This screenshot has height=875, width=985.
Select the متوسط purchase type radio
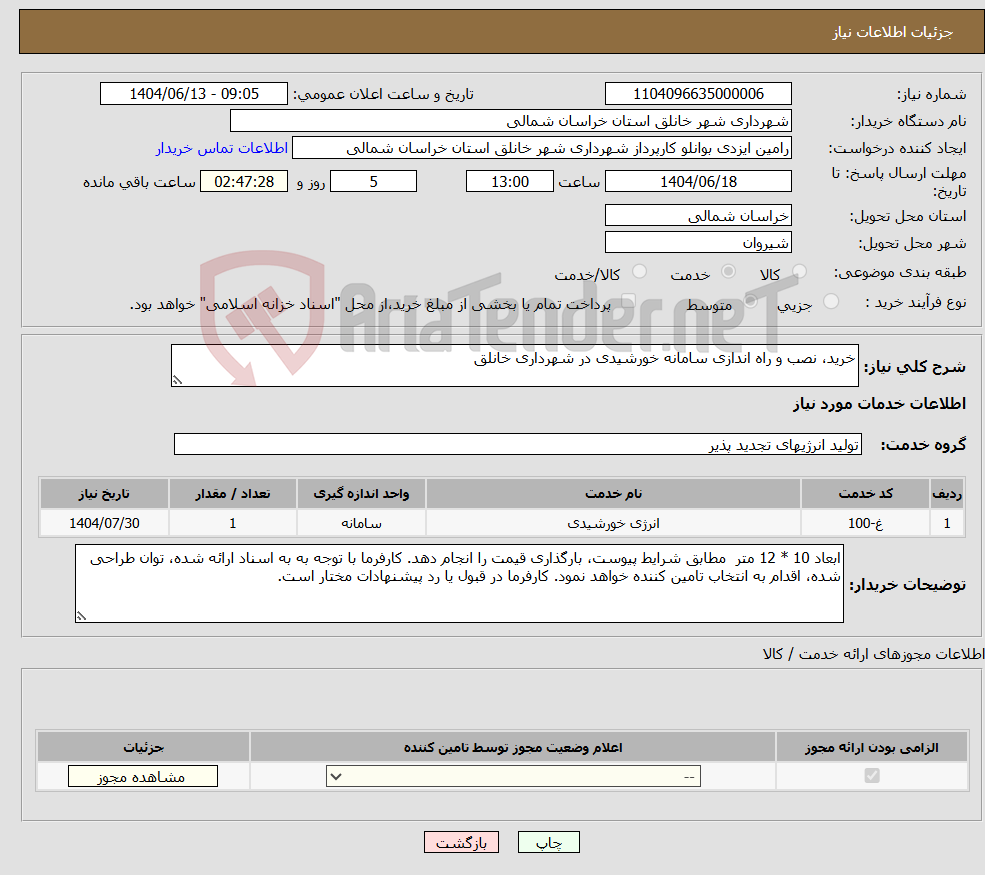[x=751, y=301]
